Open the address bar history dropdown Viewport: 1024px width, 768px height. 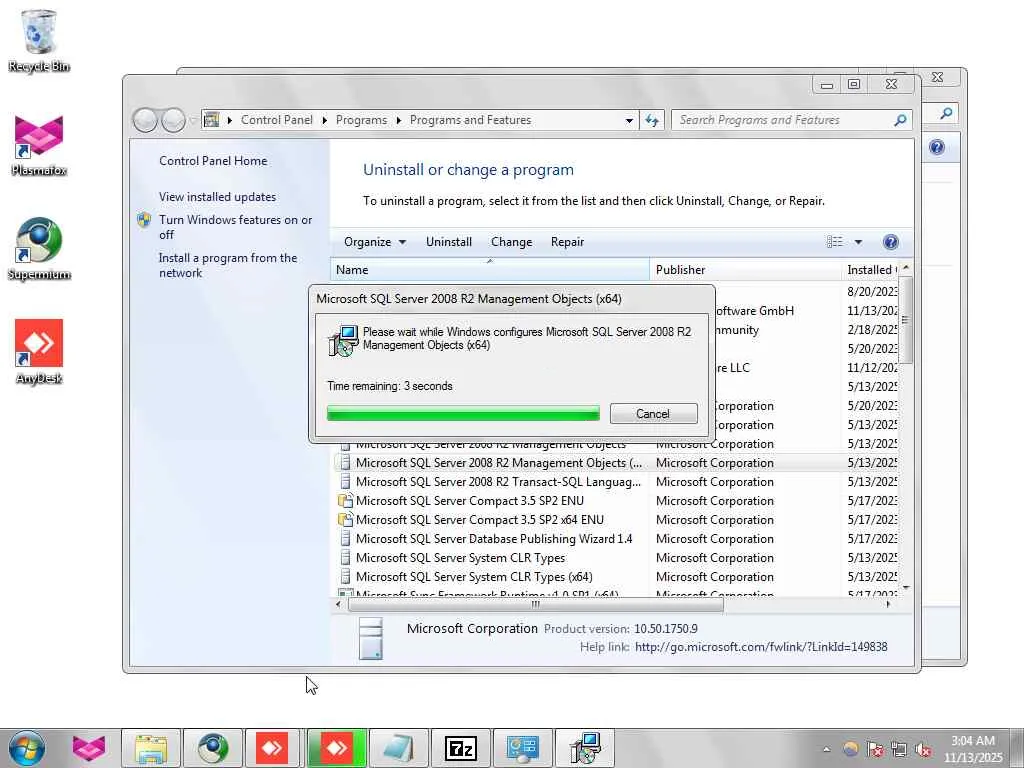tap(629, 120)
